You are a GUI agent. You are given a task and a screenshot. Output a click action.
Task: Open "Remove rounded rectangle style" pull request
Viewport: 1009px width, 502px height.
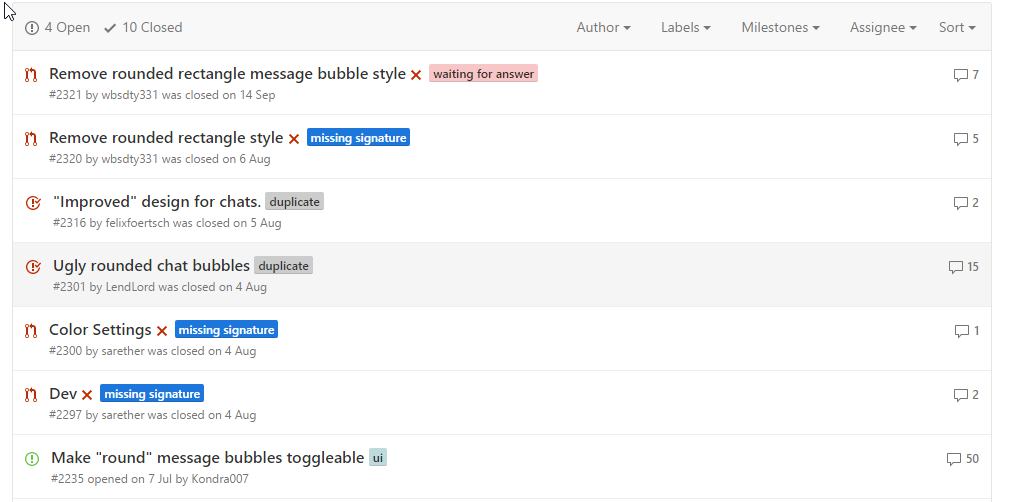click(166, 138)
